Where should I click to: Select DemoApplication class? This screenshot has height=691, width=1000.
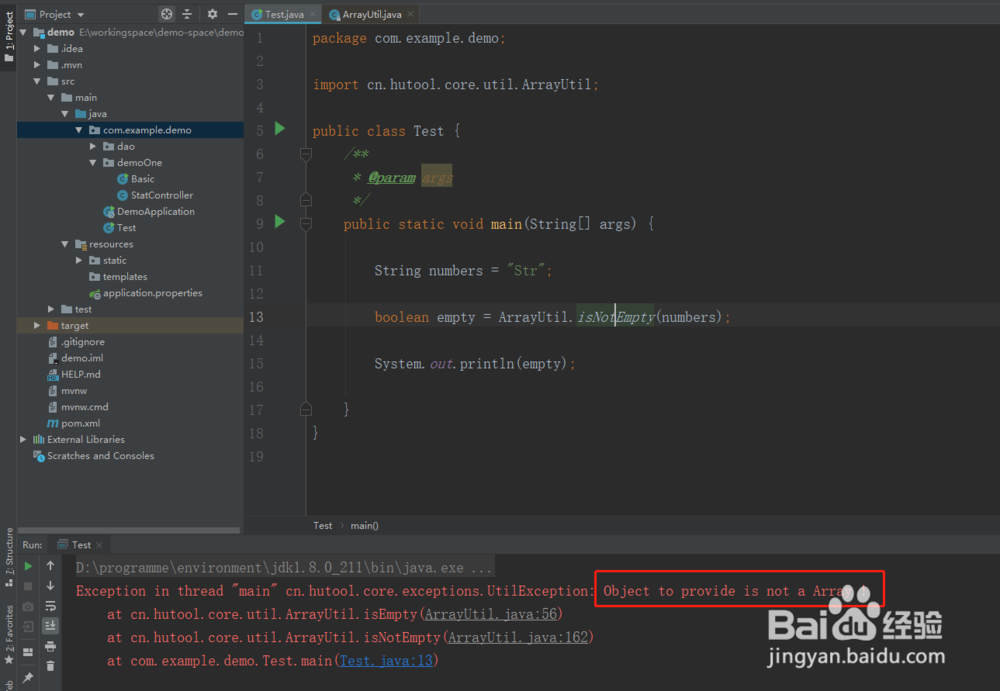[x=149, y=212]
